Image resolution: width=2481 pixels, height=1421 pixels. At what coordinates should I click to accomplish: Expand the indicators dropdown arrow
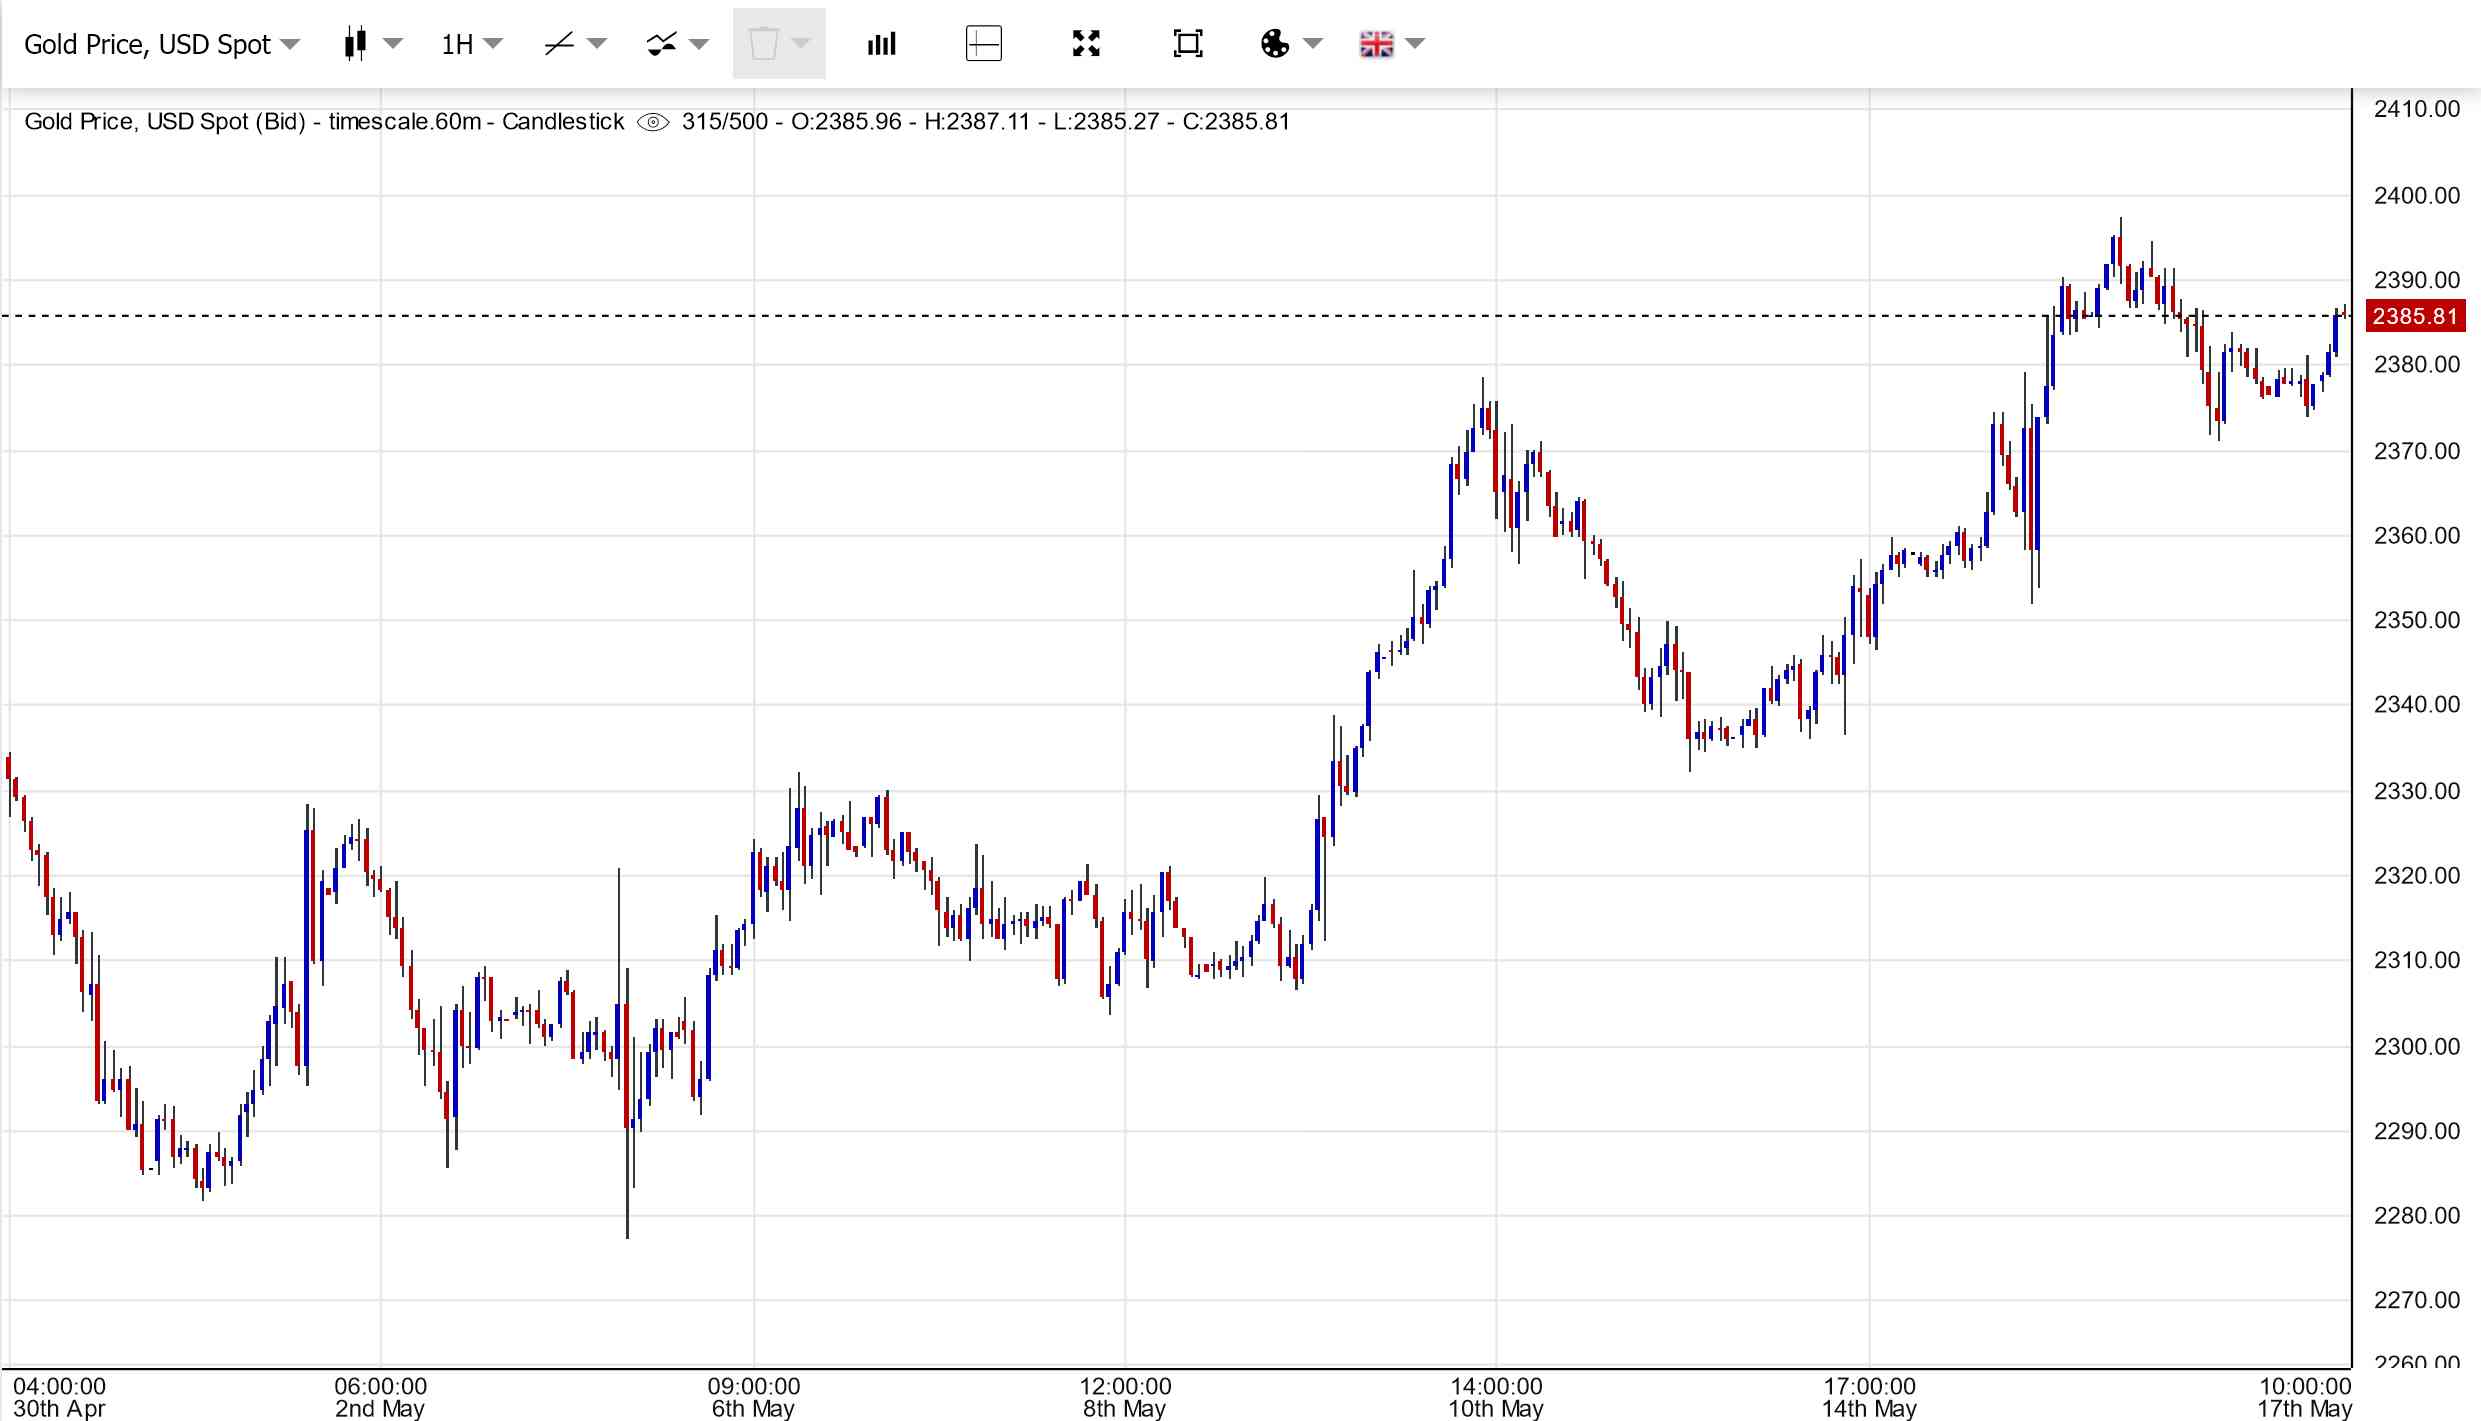point(699,43)
